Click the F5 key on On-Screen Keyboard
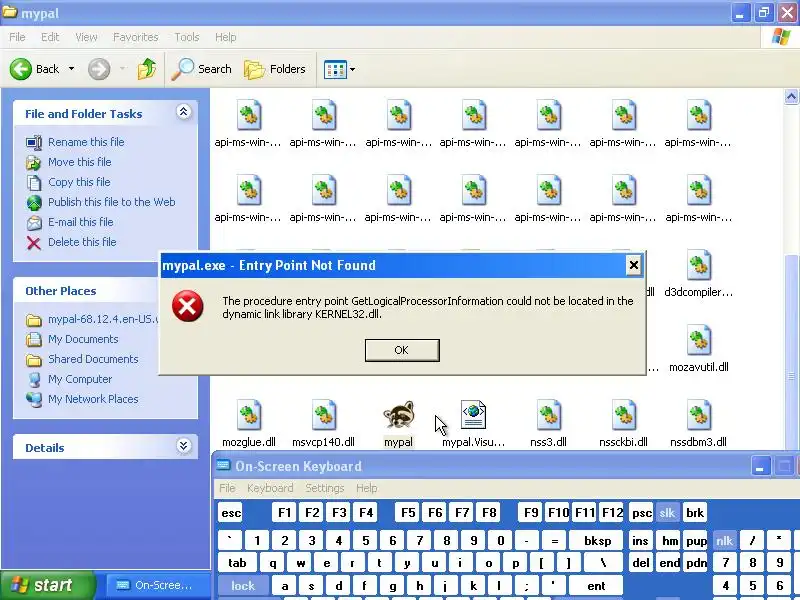The image size is (800, 600). click(x=408, y=513)
